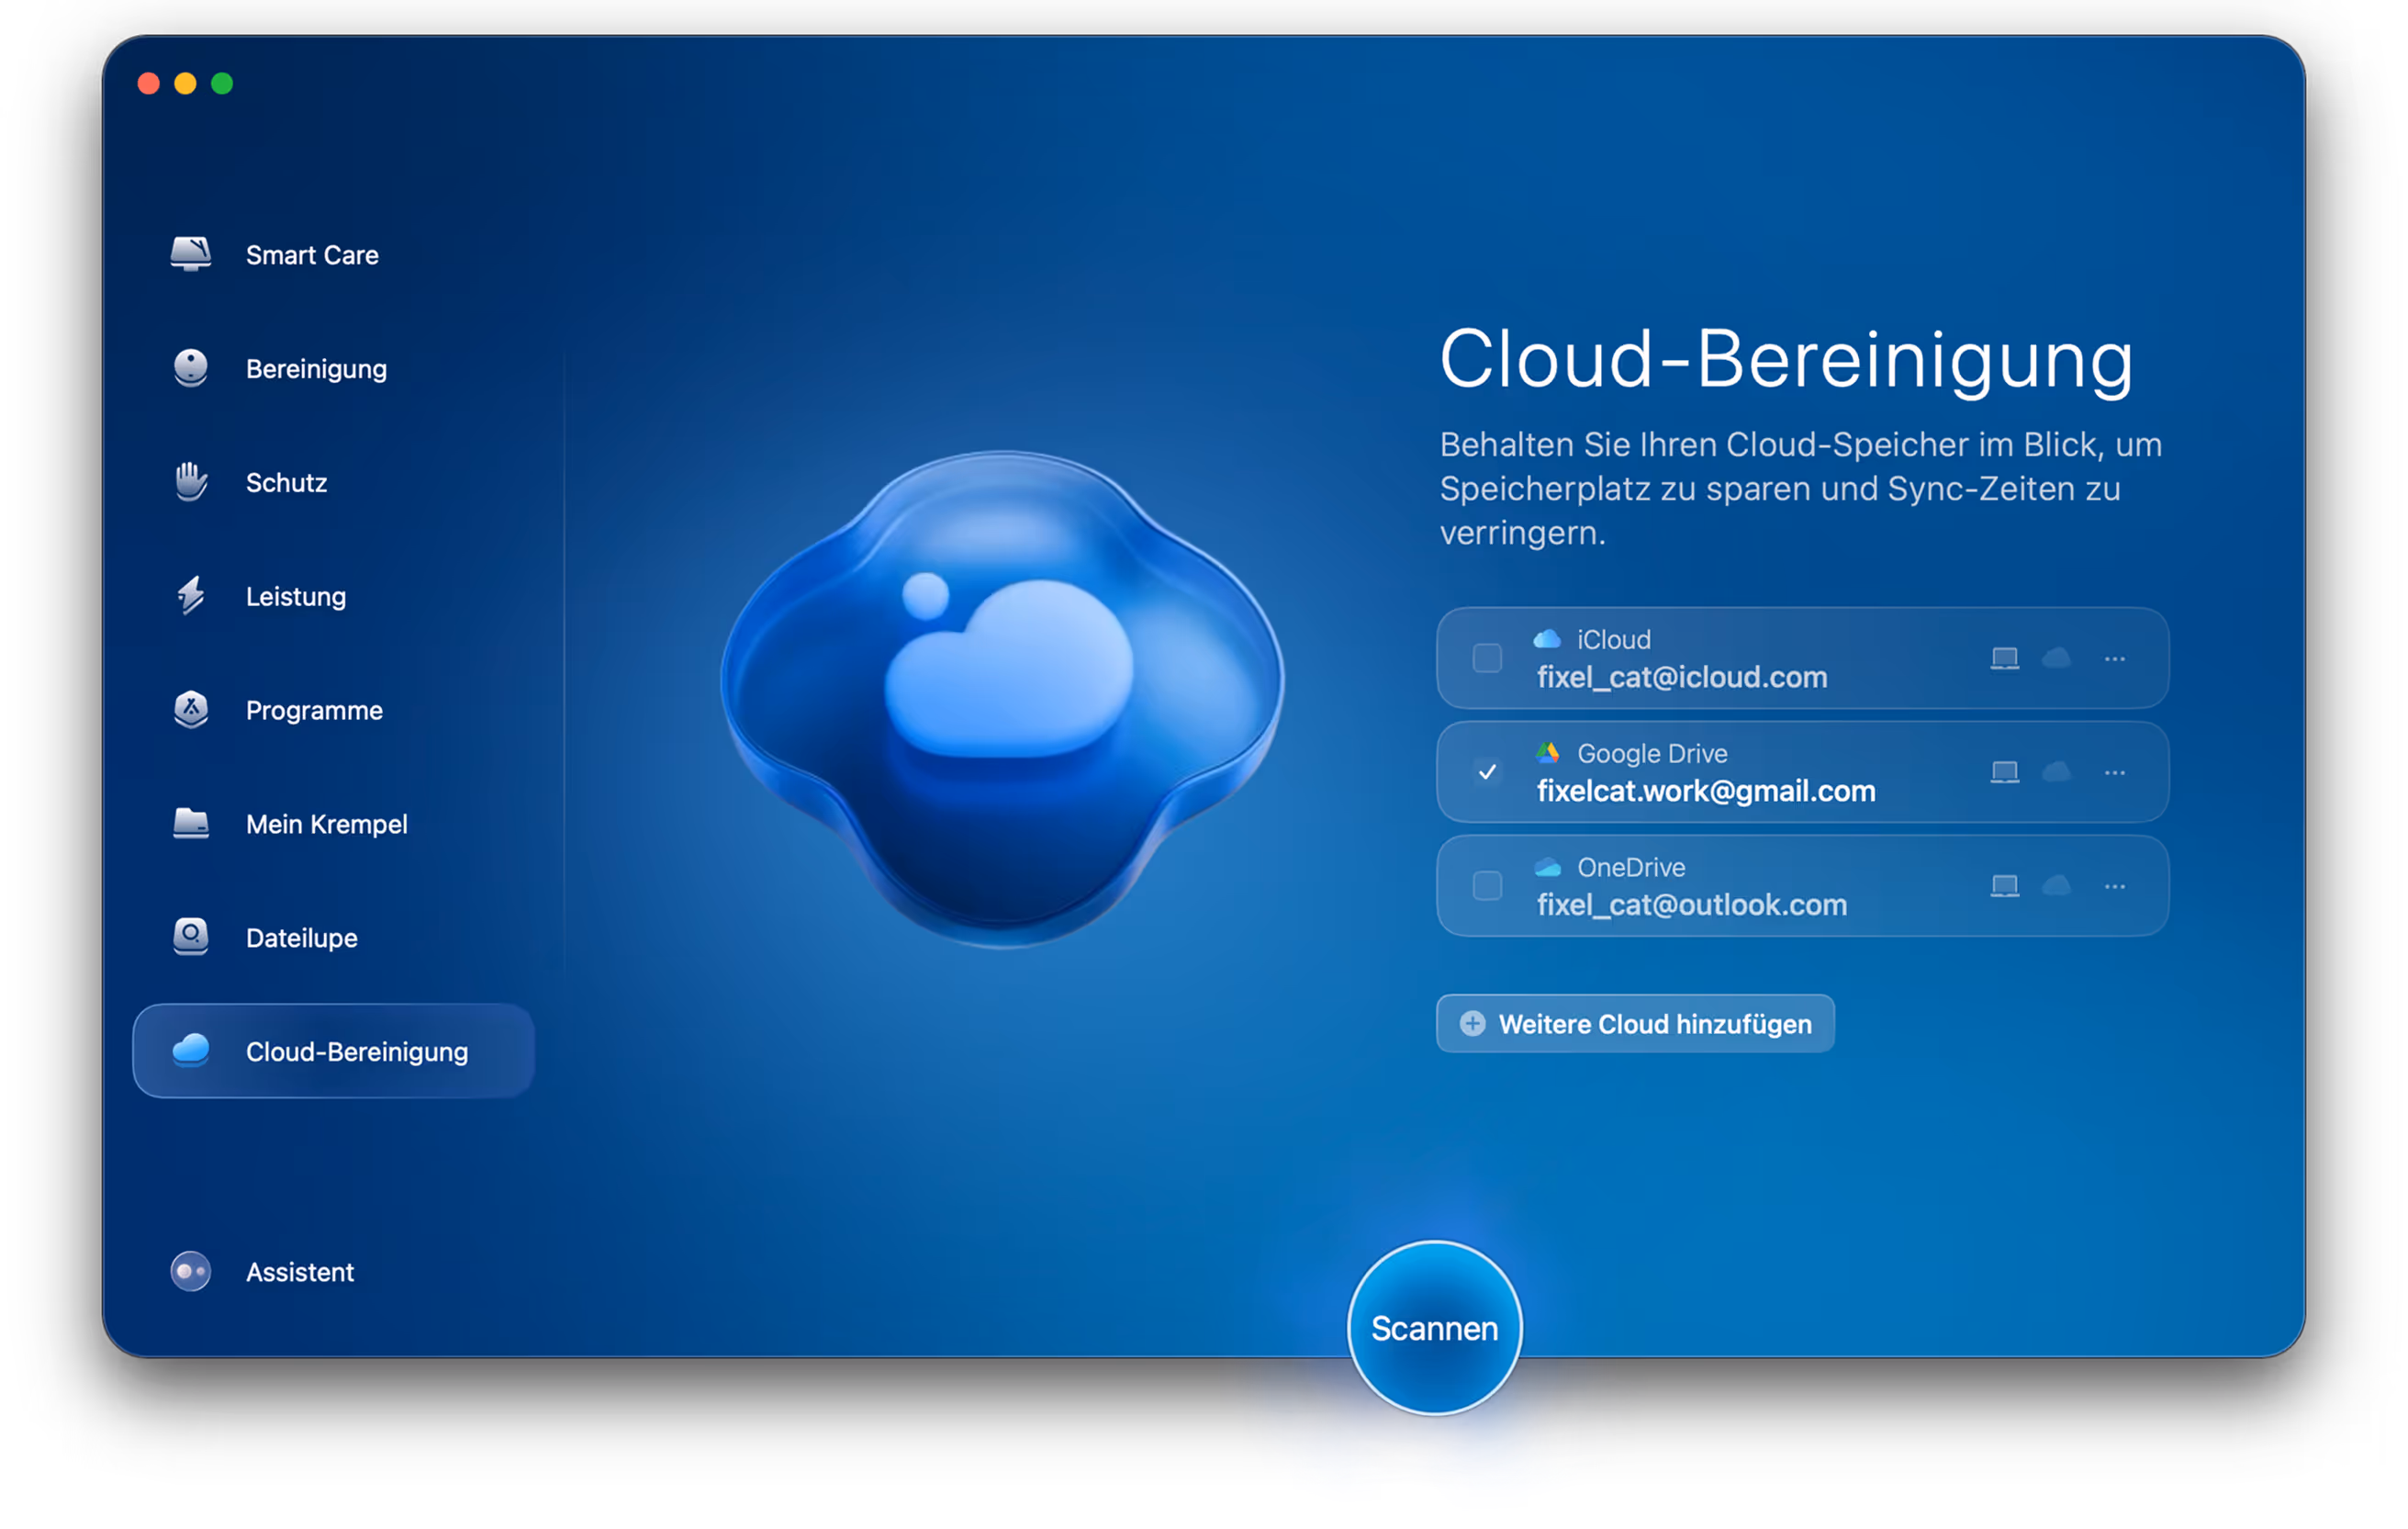Click the Mein Krempel folder icon
This screenshot has height=1529, width=2408.
click(190, 824)
